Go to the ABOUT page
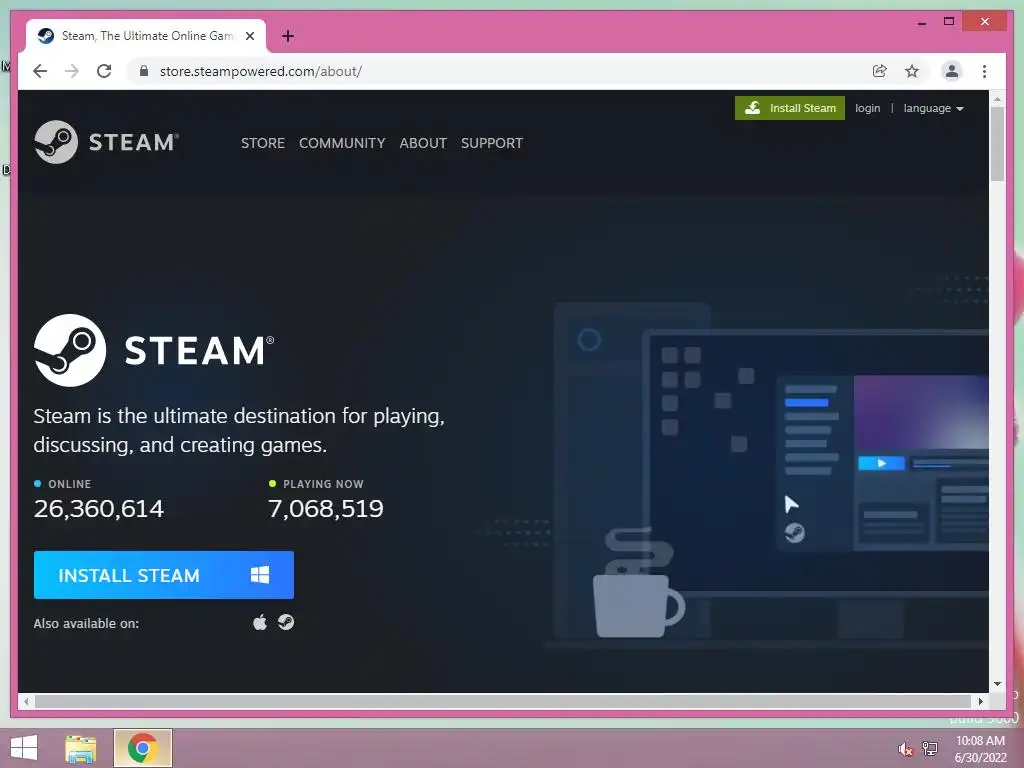This screenshot has width=1024, height=768. coord(423,143)
